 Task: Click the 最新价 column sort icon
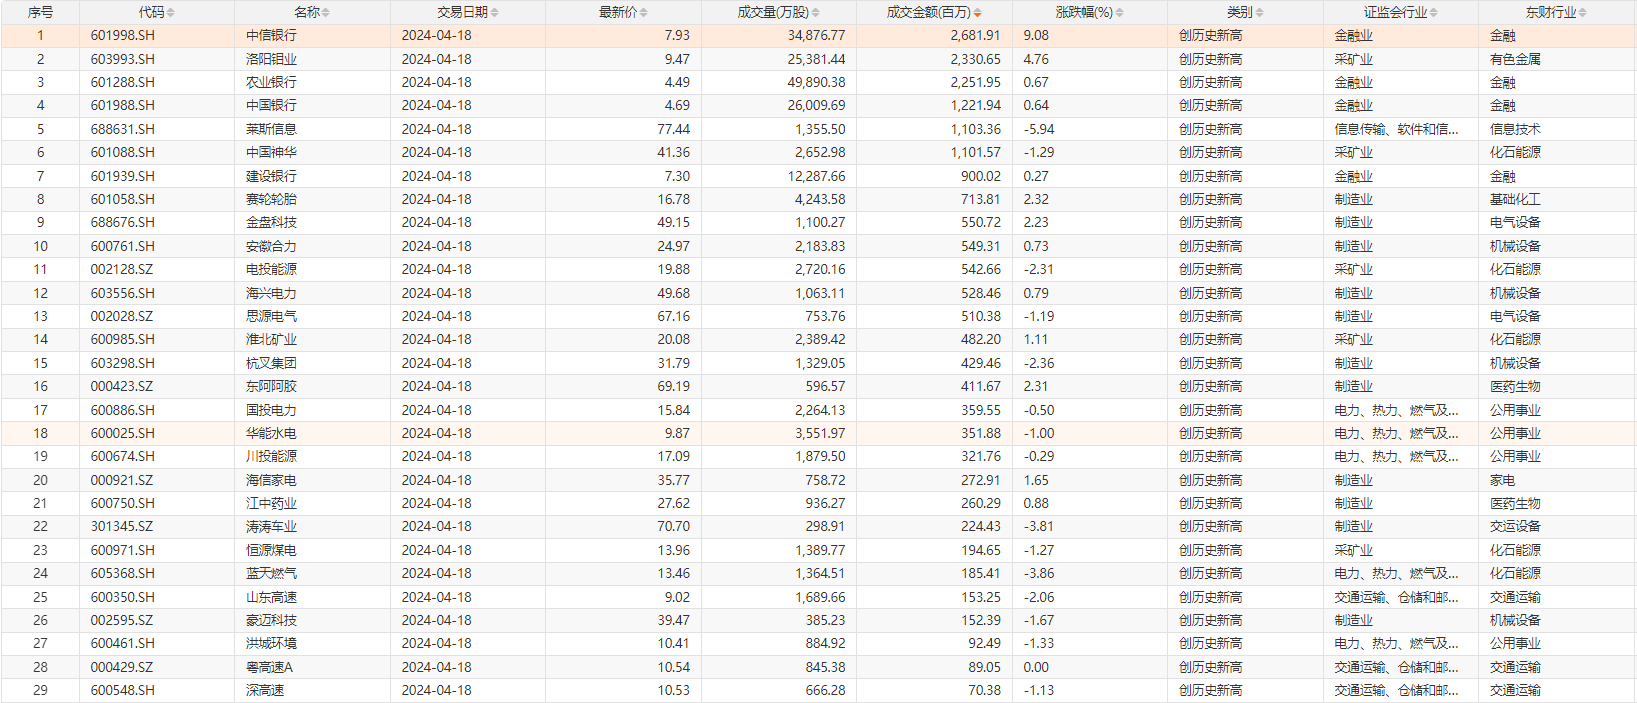coord(644,13)
